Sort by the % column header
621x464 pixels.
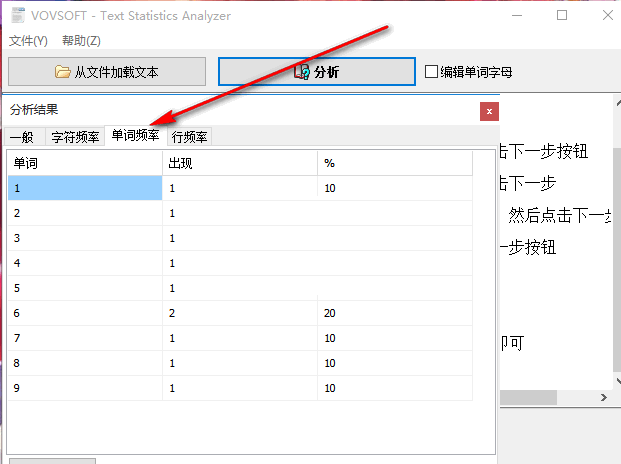tap(395, 163)
